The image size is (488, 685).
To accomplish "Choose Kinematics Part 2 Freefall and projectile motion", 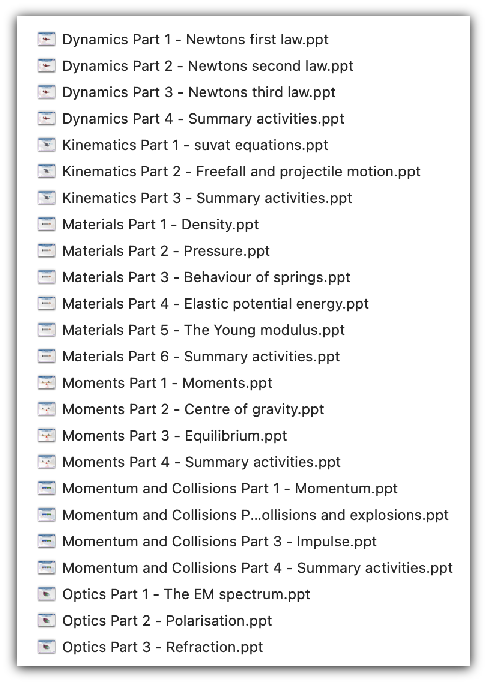I will 241,172.
